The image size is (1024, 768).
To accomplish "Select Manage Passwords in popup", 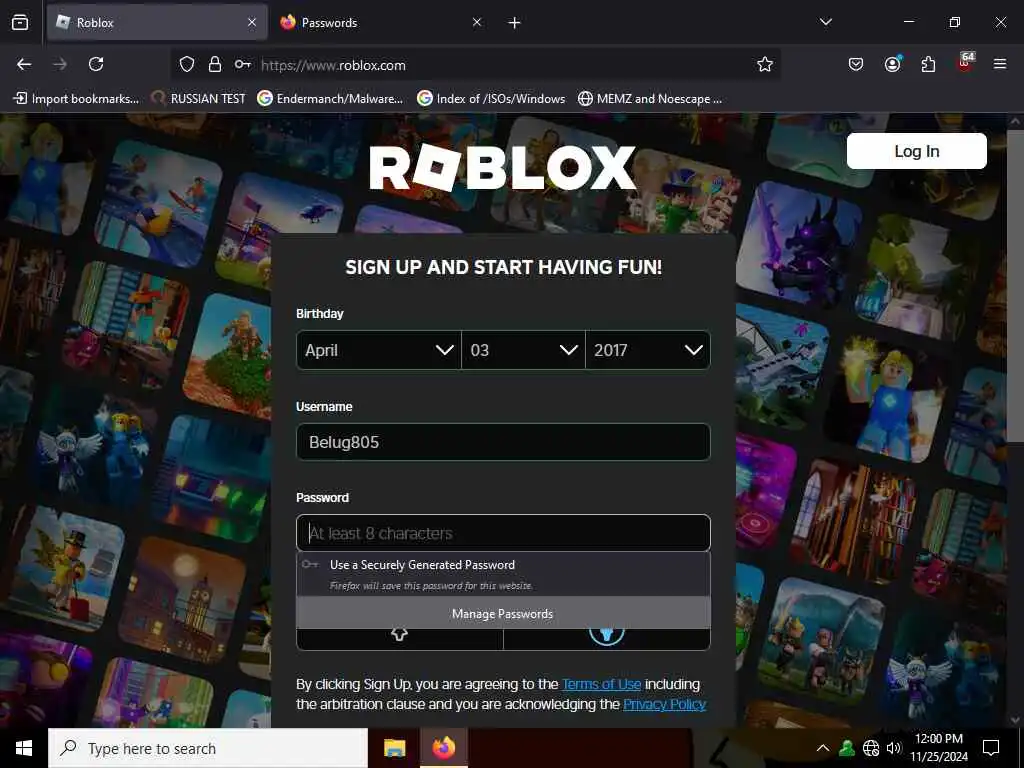I will coord(503,613).
